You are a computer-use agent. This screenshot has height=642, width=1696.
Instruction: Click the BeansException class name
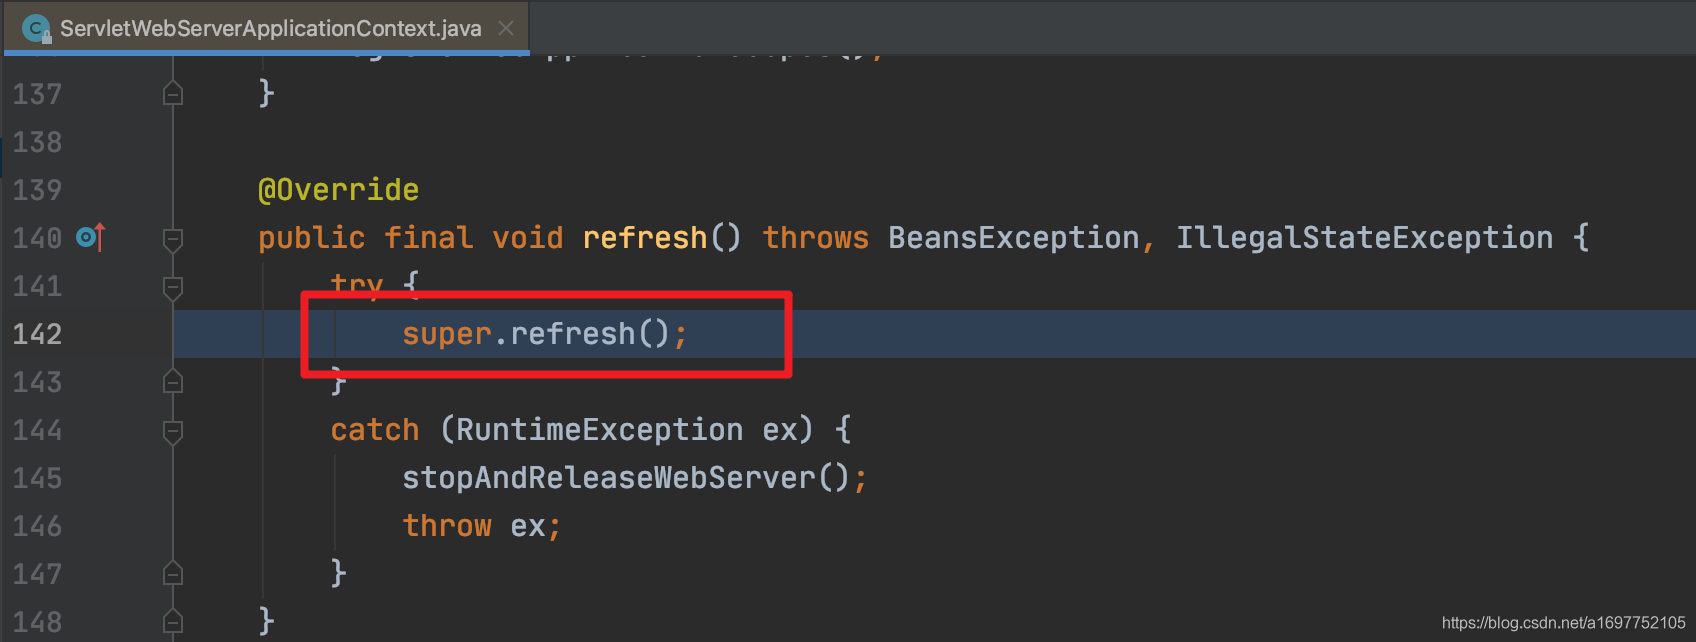click(x=1012, y=238)
